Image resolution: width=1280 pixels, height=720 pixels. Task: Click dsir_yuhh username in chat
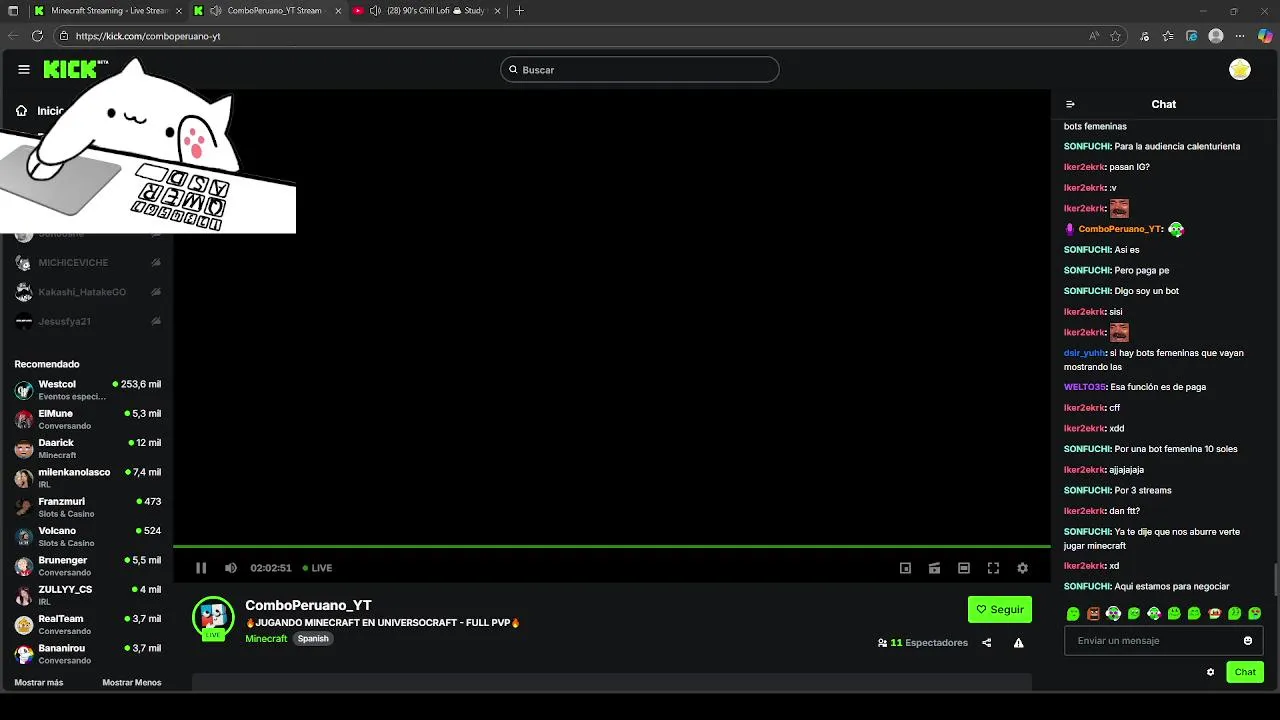point(1085,353)
